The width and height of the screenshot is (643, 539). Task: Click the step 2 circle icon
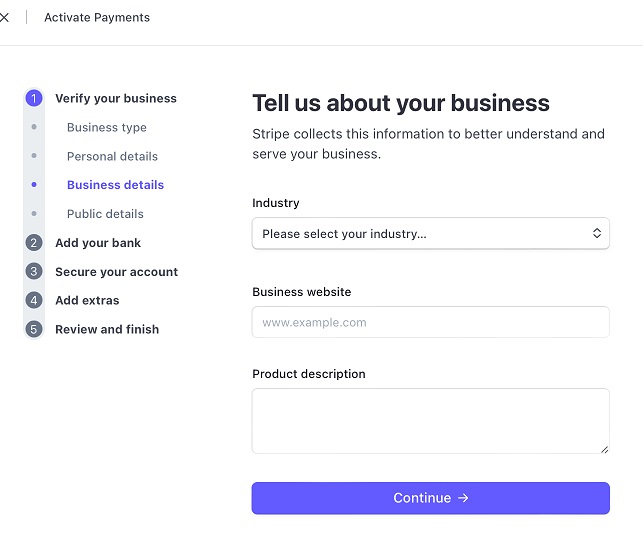(34, 243)
